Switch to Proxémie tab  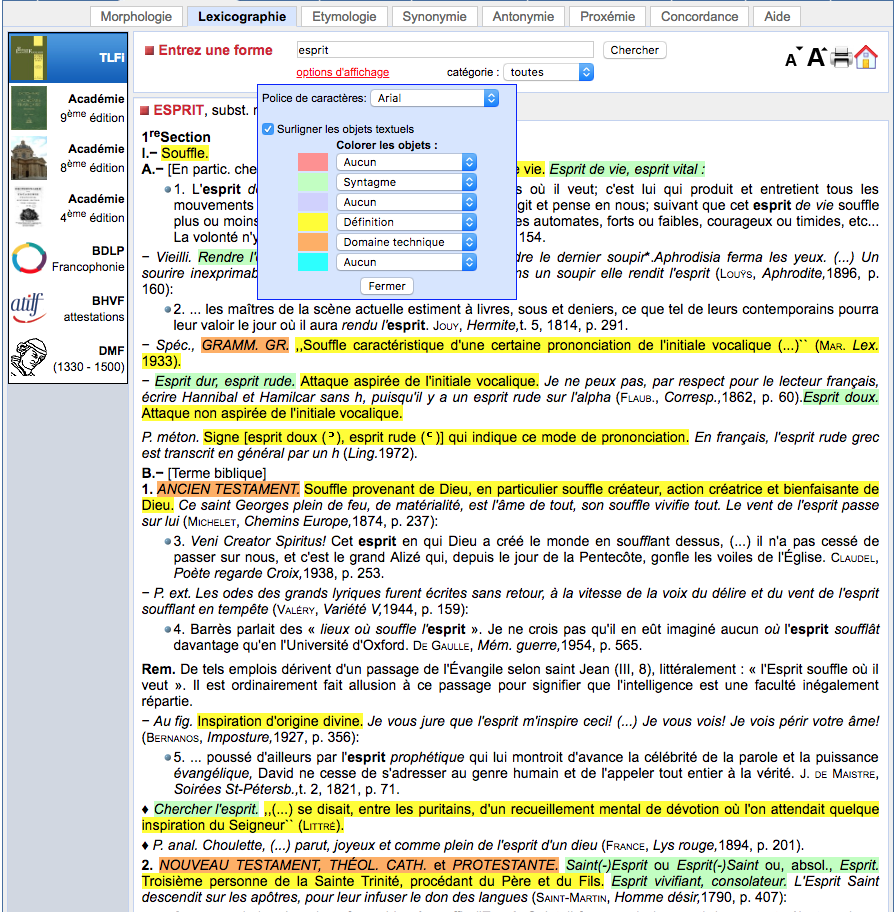607,16
